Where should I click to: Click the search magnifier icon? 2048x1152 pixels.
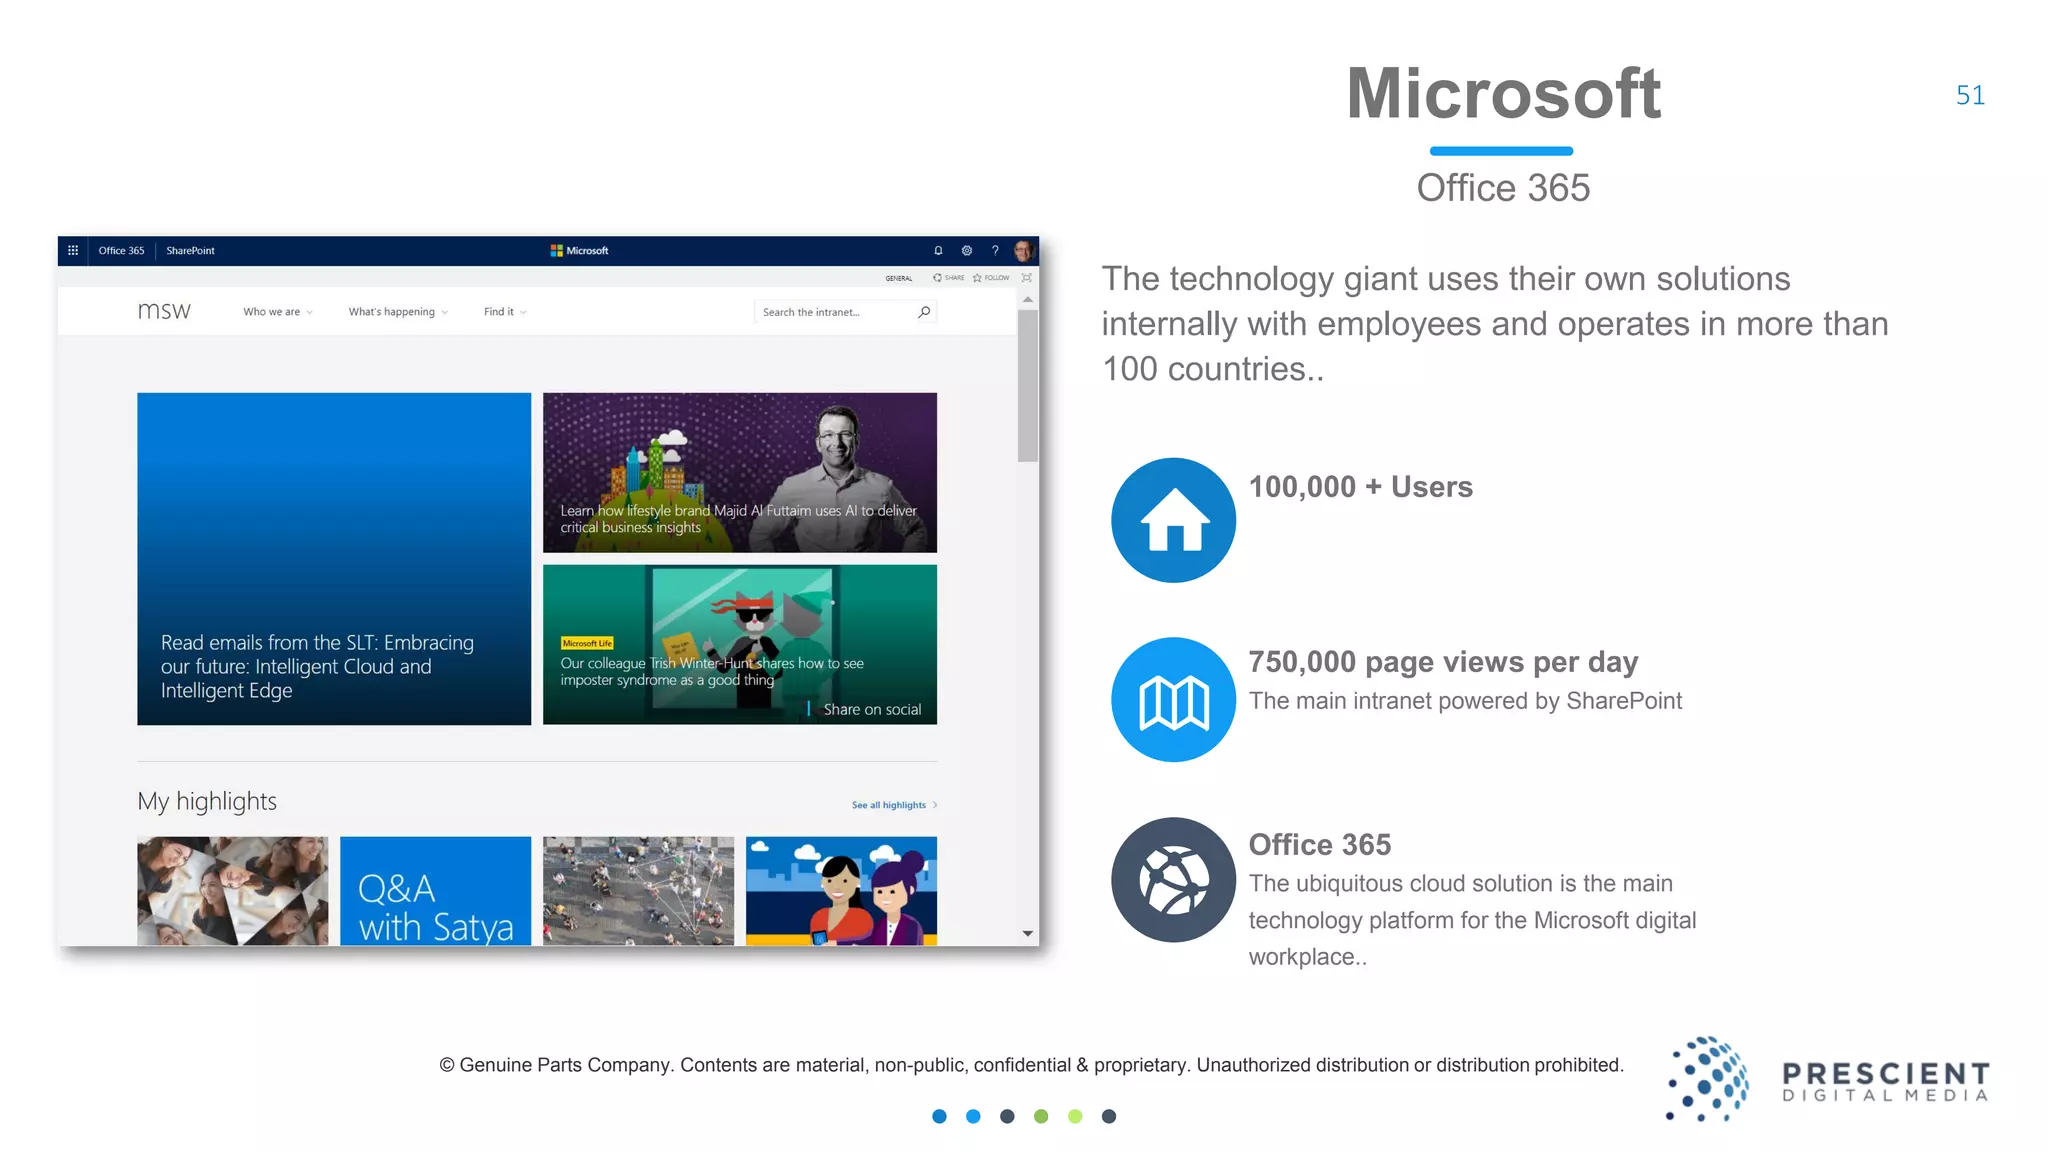(924, 312)
